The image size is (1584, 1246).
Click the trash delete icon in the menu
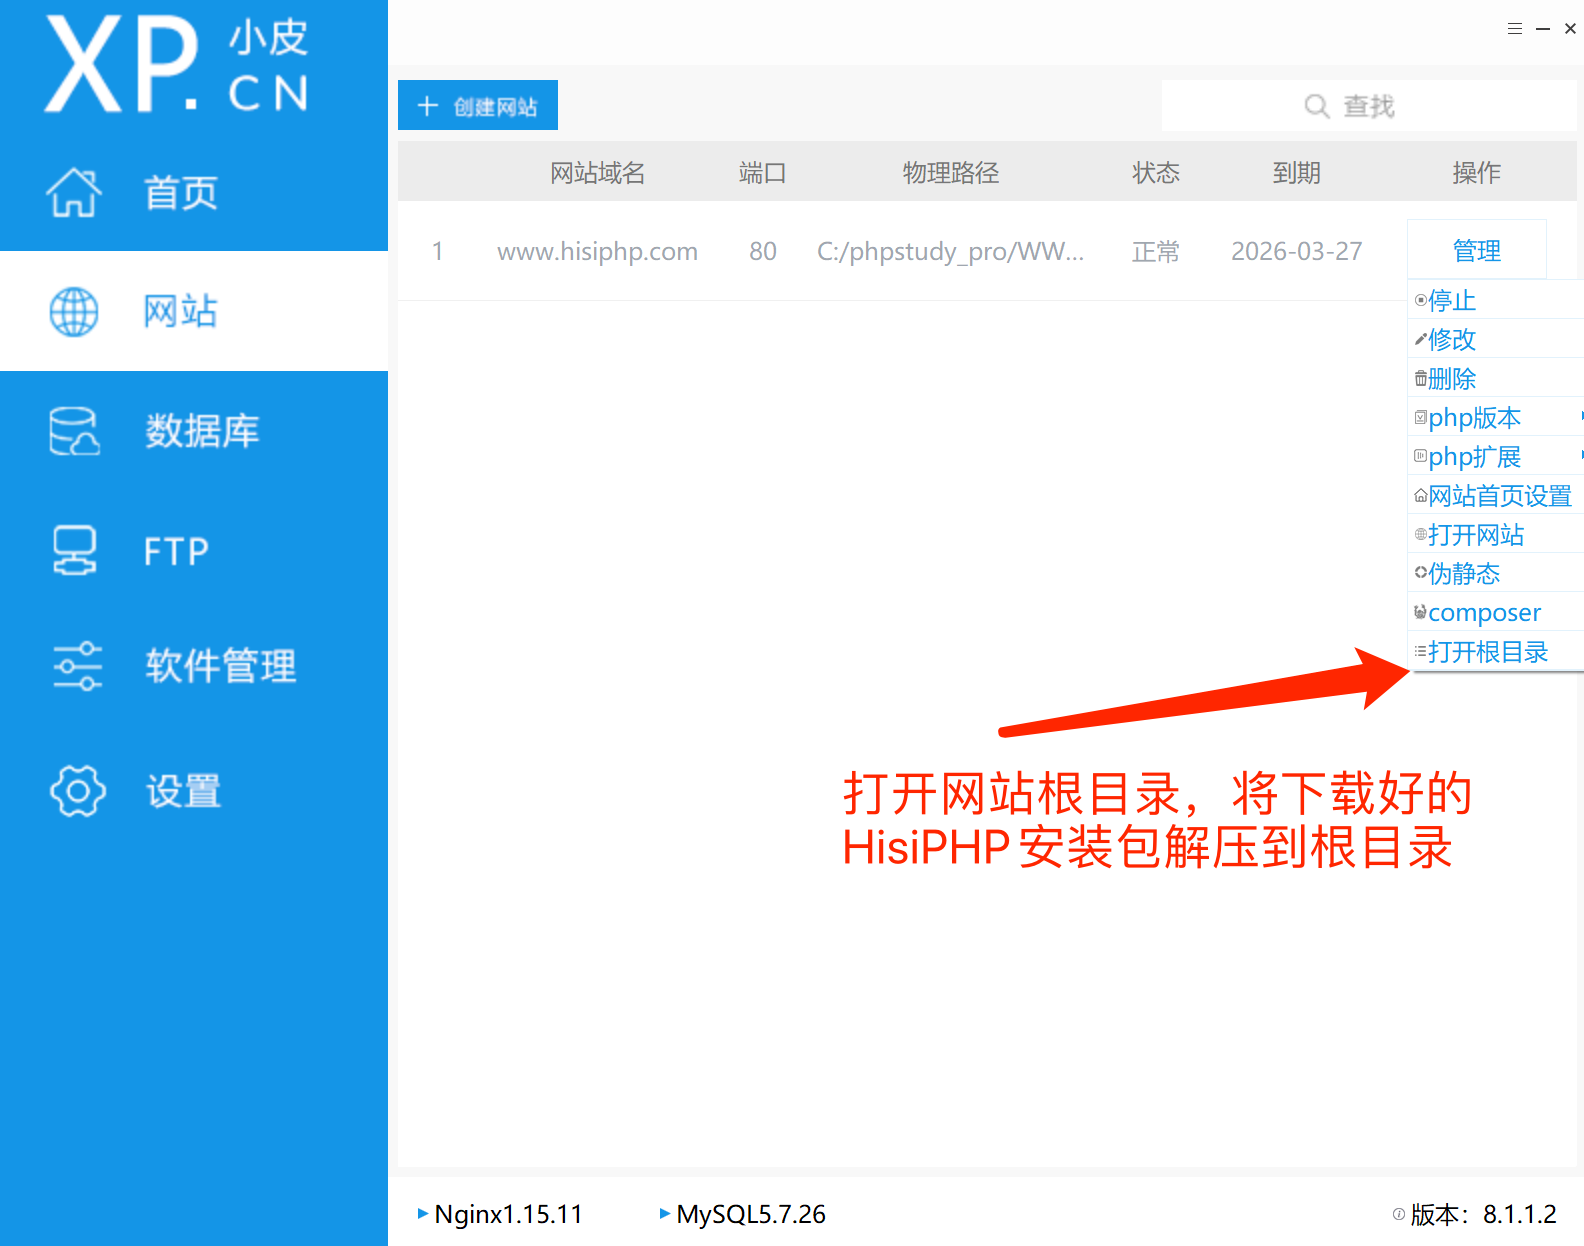[1421, 378]
